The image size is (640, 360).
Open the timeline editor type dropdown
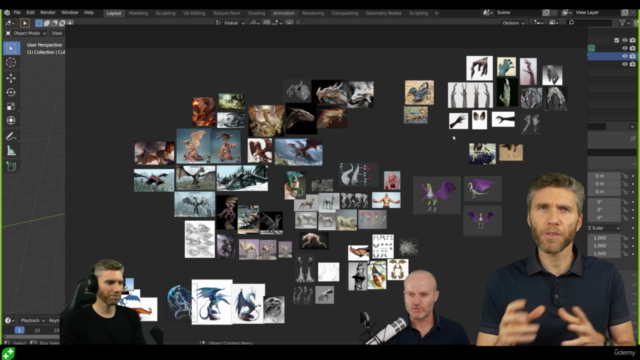click(9, 320)
